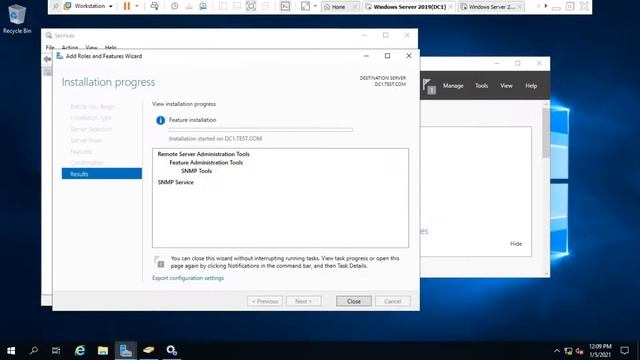Click the Close button in wizard
The image size is (640, 360).
point(354,301)
